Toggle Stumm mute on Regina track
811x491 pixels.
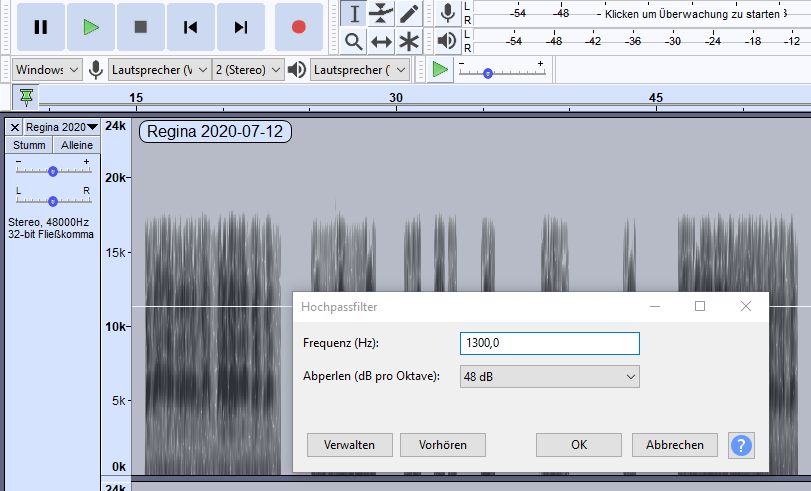(x=29, y=145)
